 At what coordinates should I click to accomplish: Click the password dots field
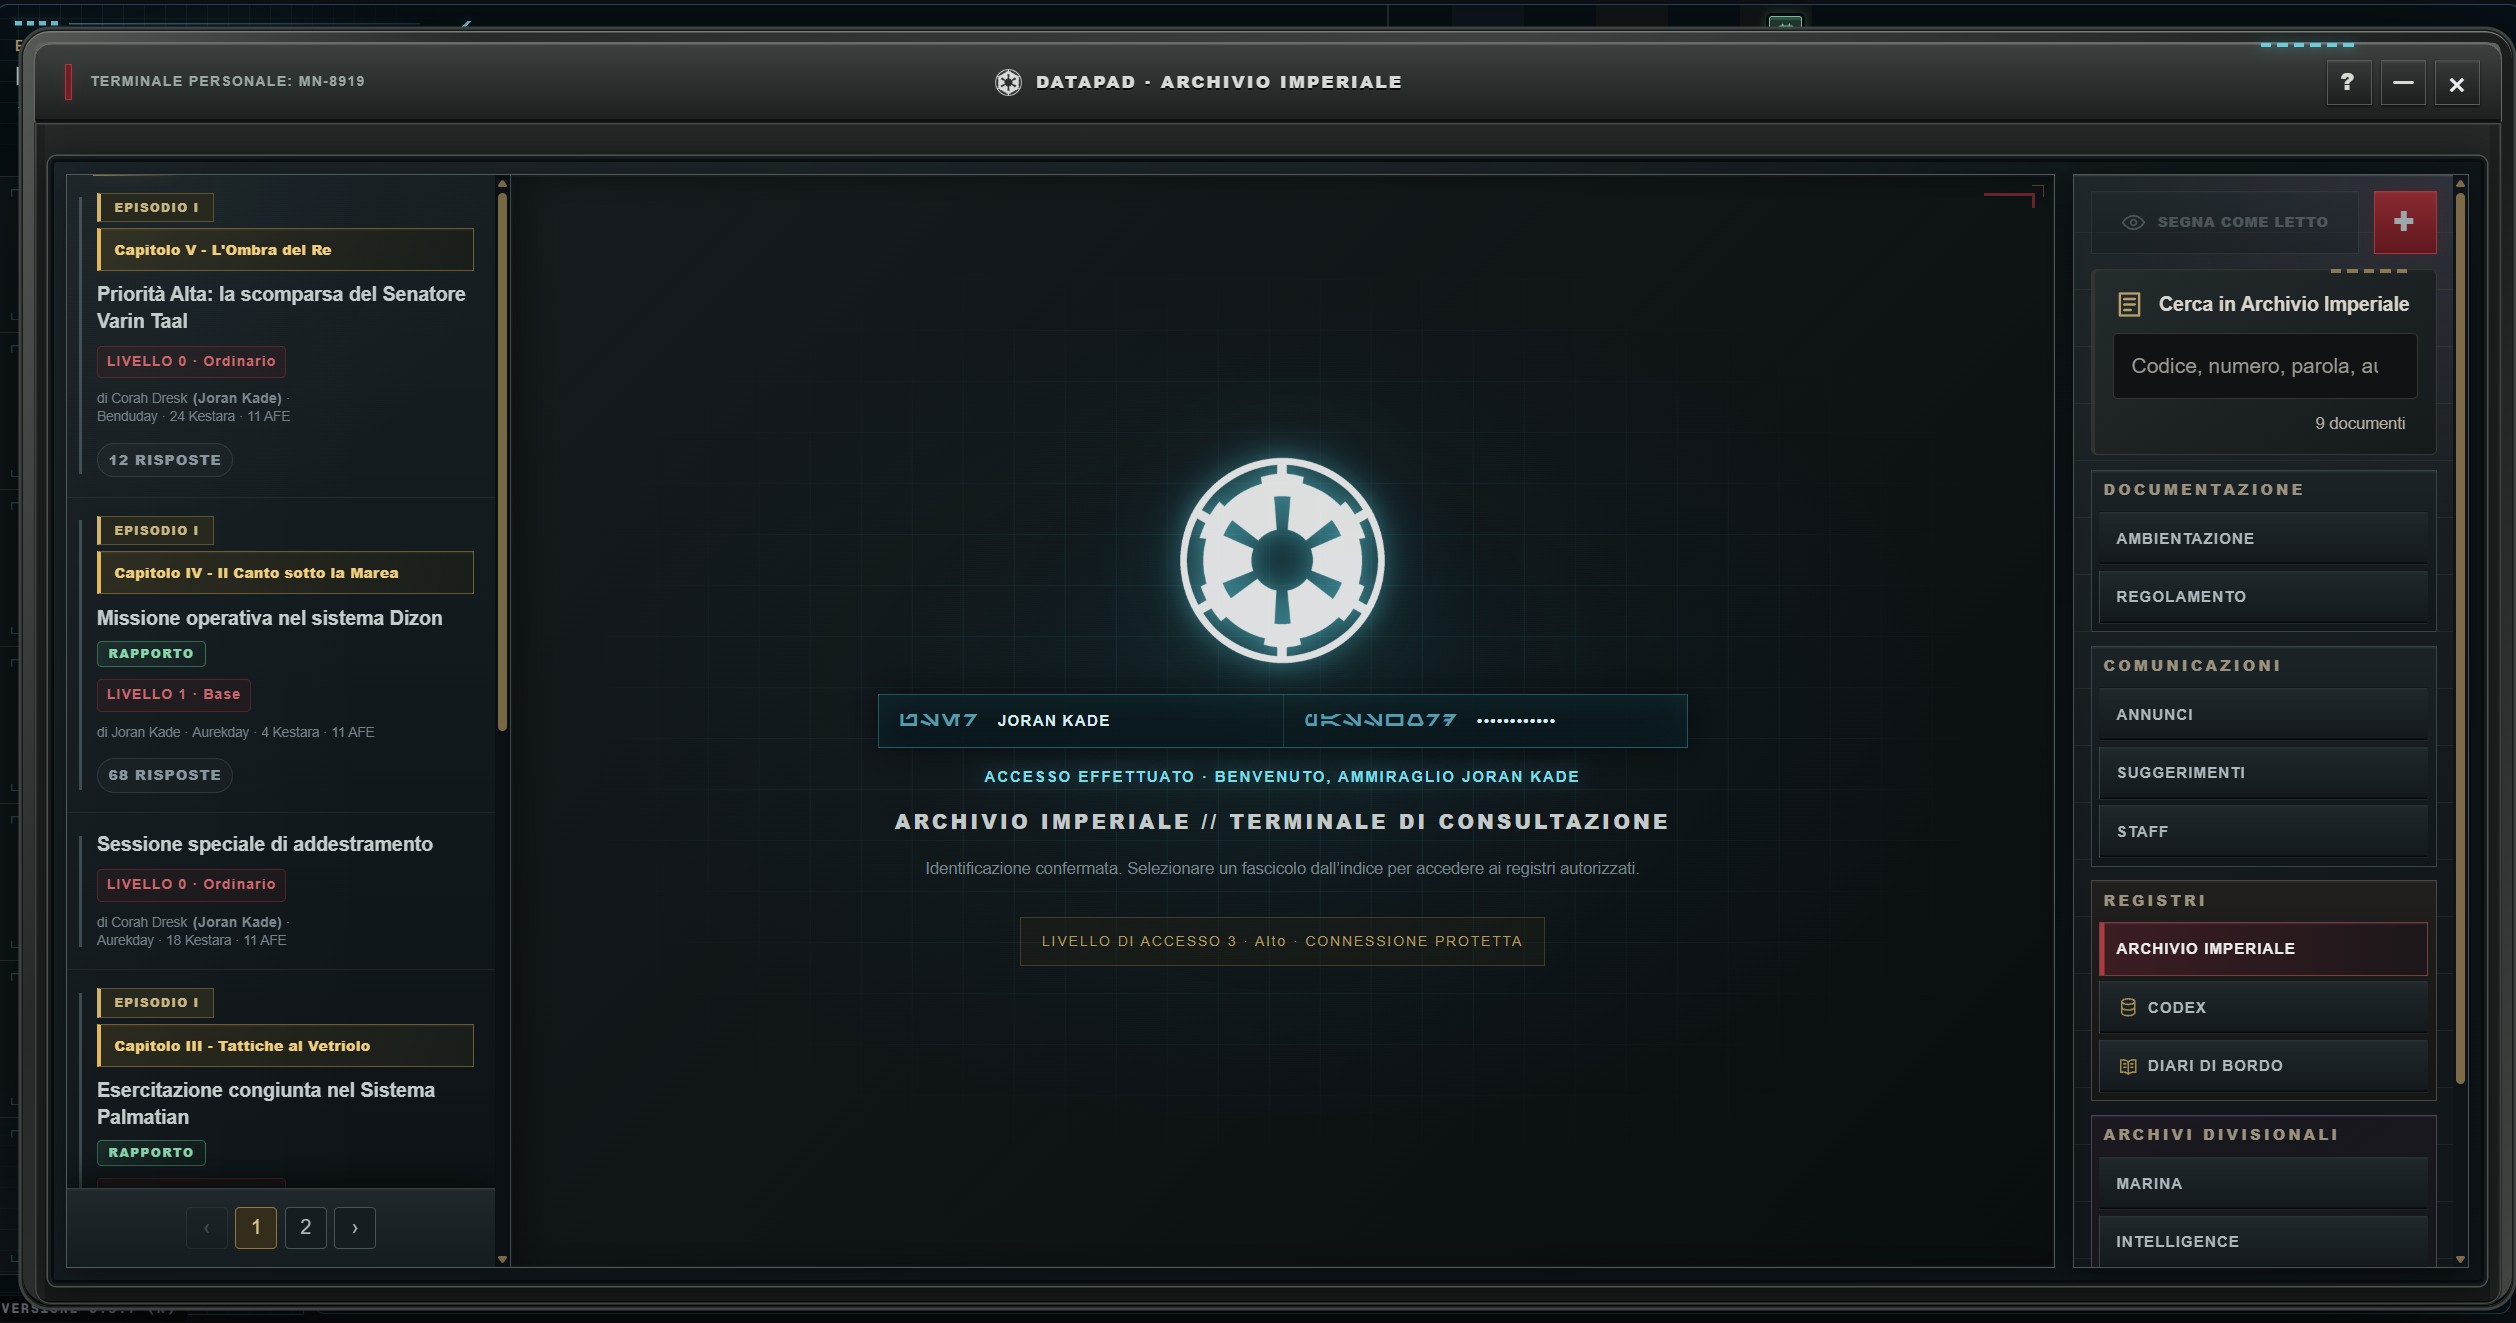(x=1485, y=720)
